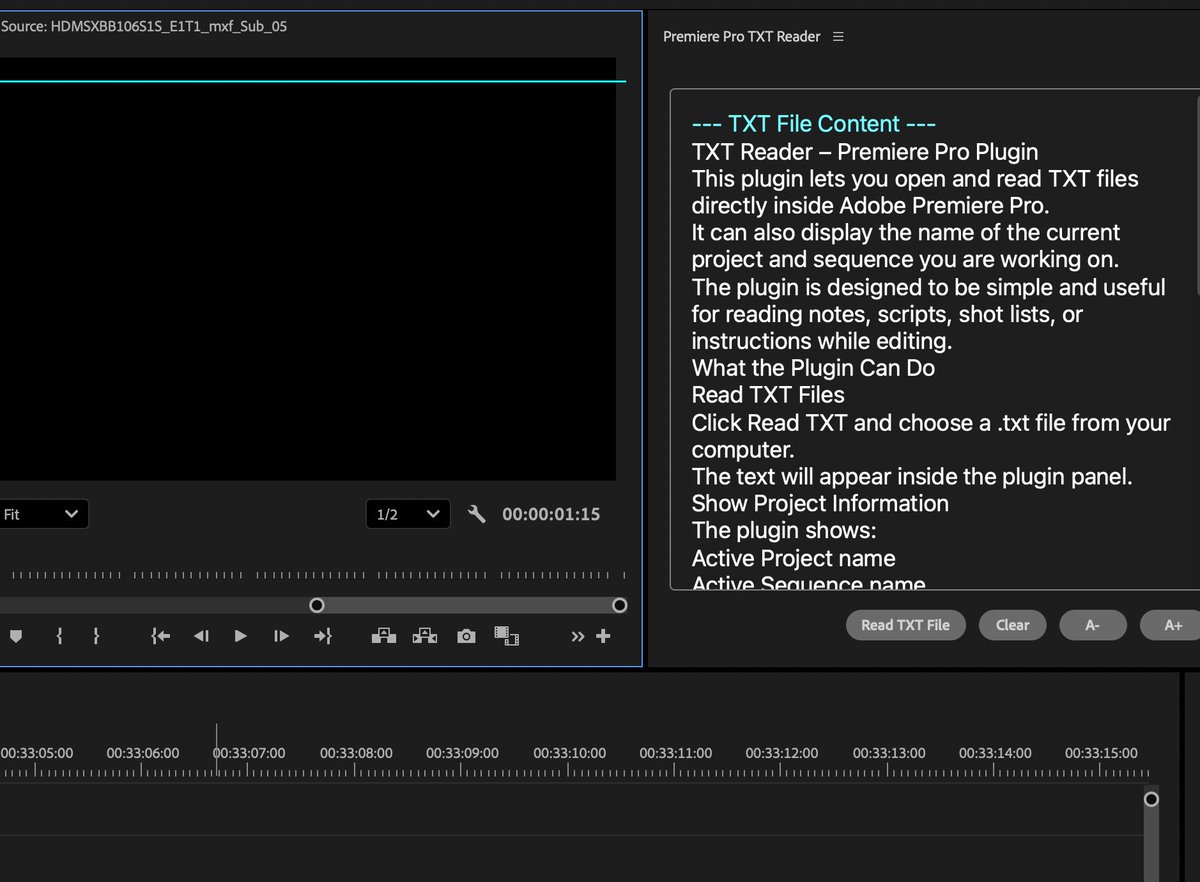Decrease font size with A- button

[1092, 625]
